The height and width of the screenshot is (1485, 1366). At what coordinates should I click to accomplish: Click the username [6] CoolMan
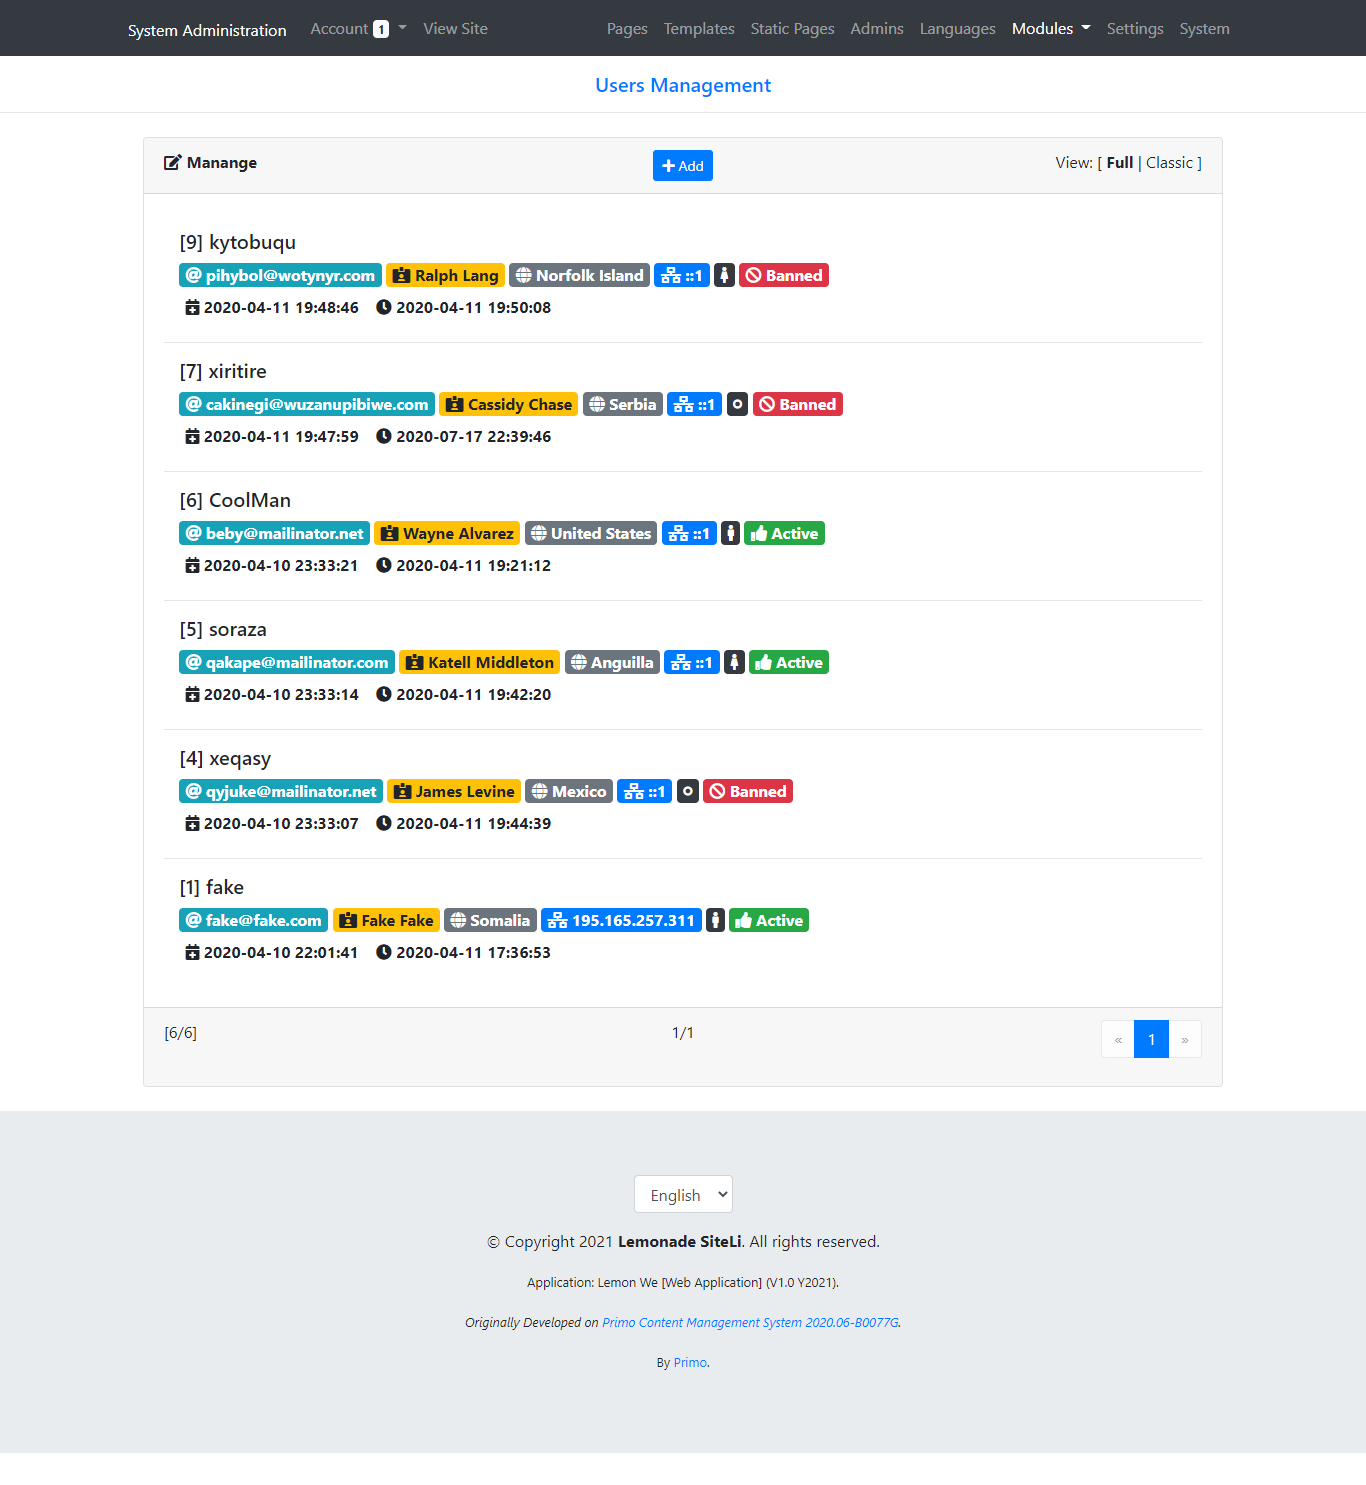[235, 500]
